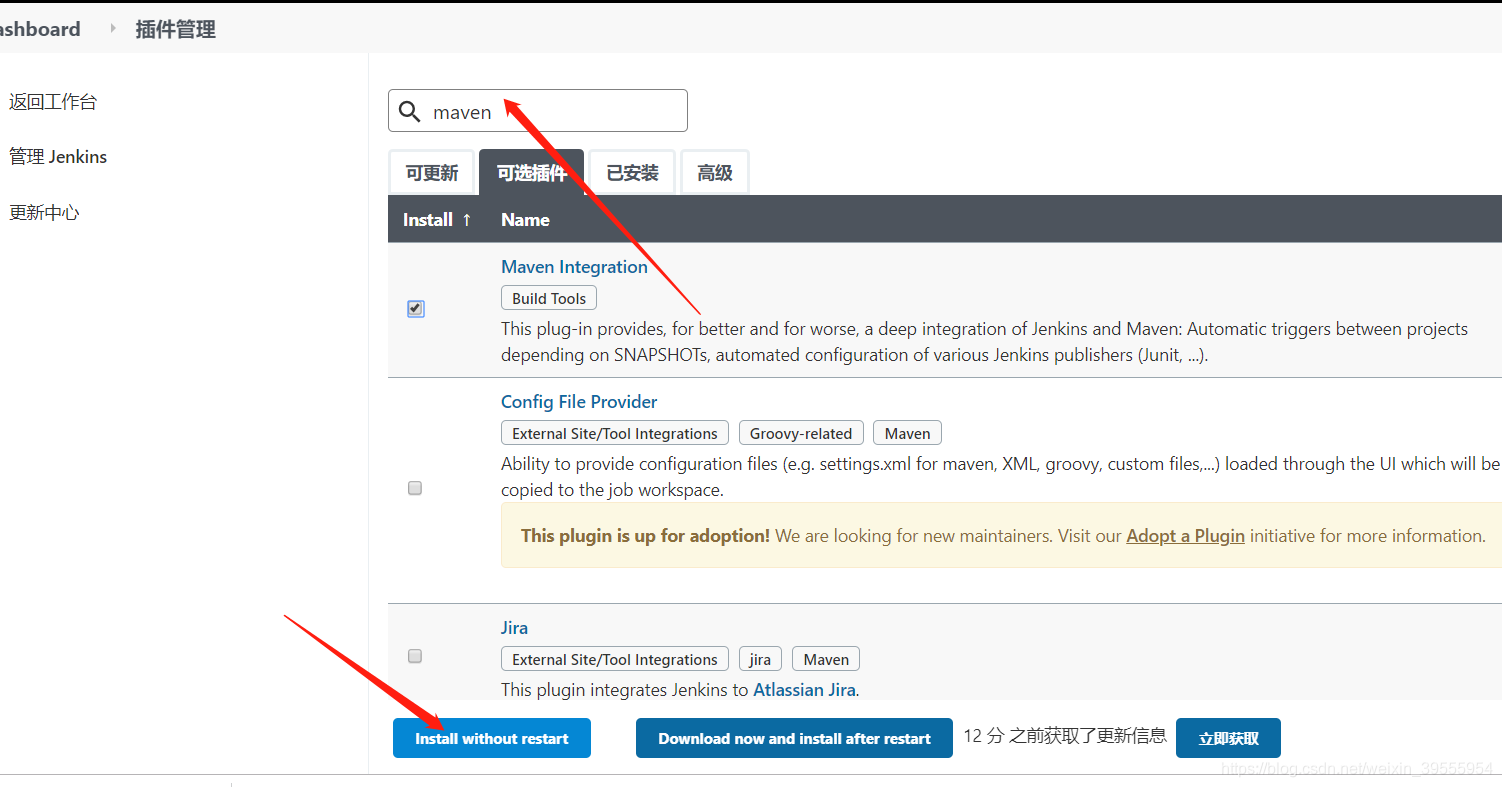This screenshot has width=1502, height=787.
Task: Switch to the 可更新 tab
Action: pyautogui.click(x=432, y=173)
